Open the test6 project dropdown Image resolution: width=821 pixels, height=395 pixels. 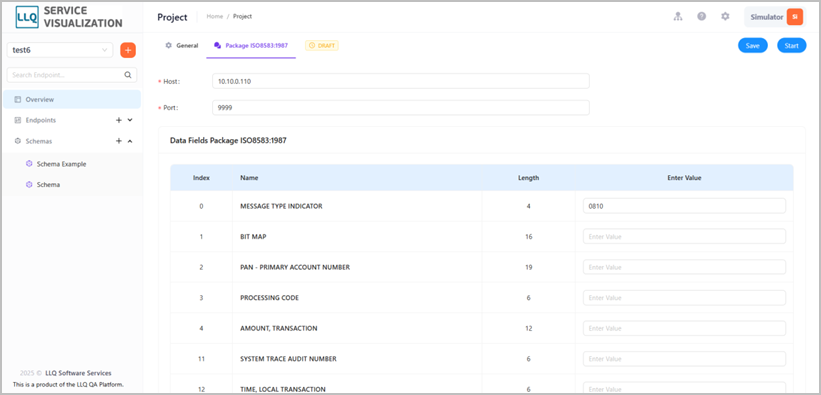tap(60, 50)
